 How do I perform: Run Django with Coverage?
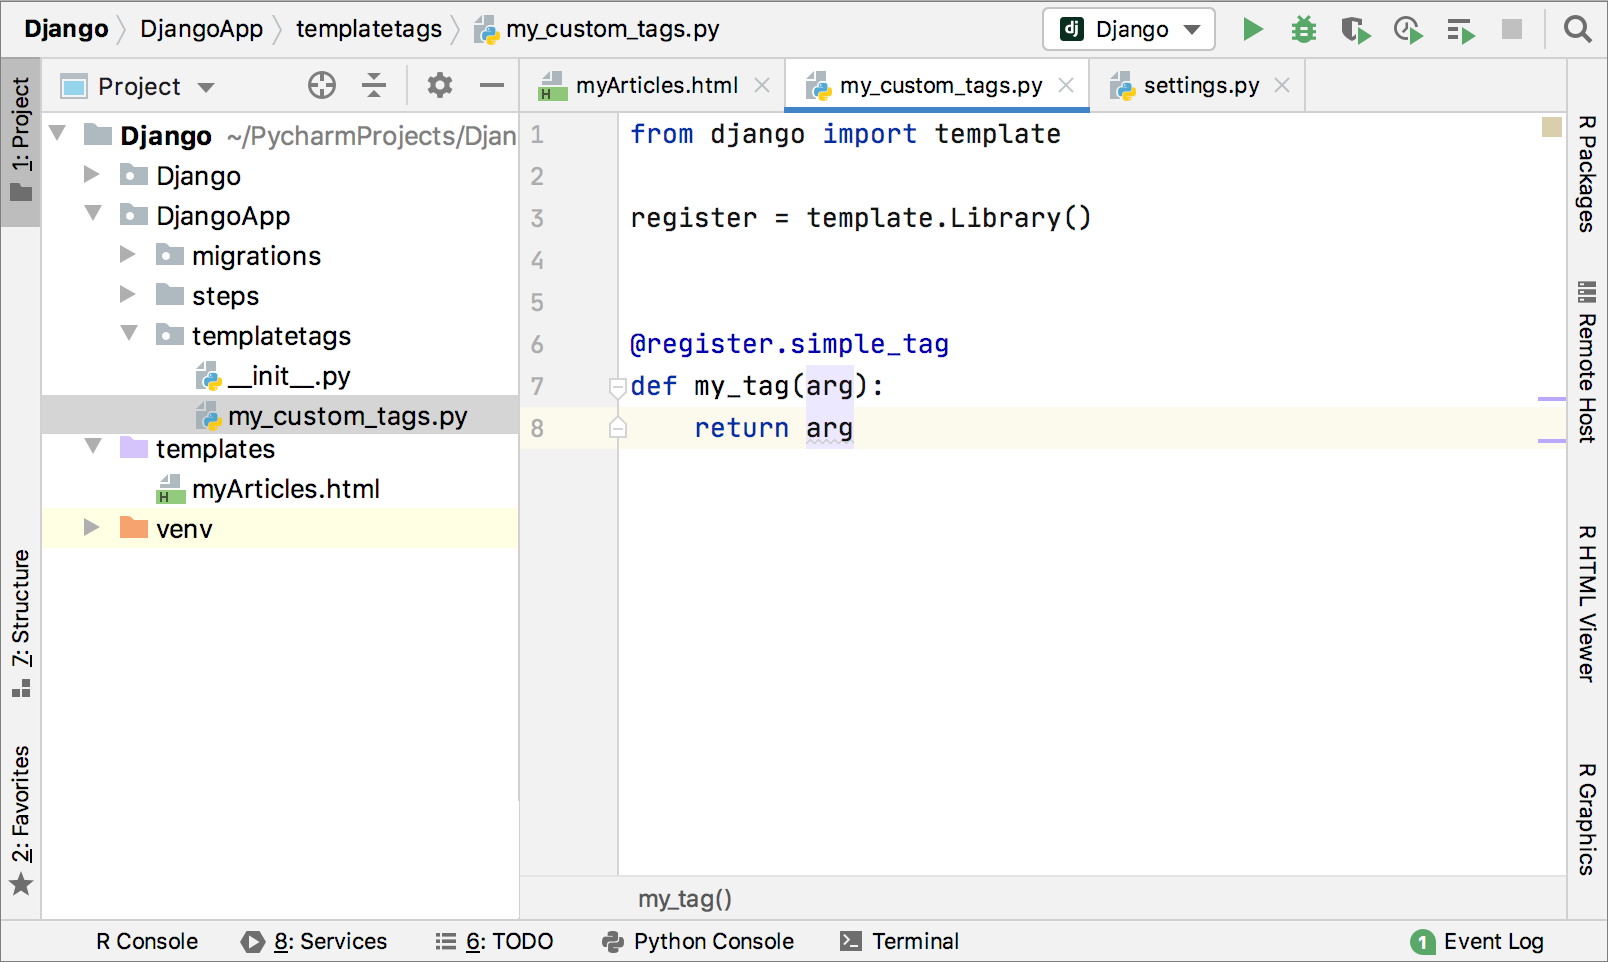tap(1356, 30)
